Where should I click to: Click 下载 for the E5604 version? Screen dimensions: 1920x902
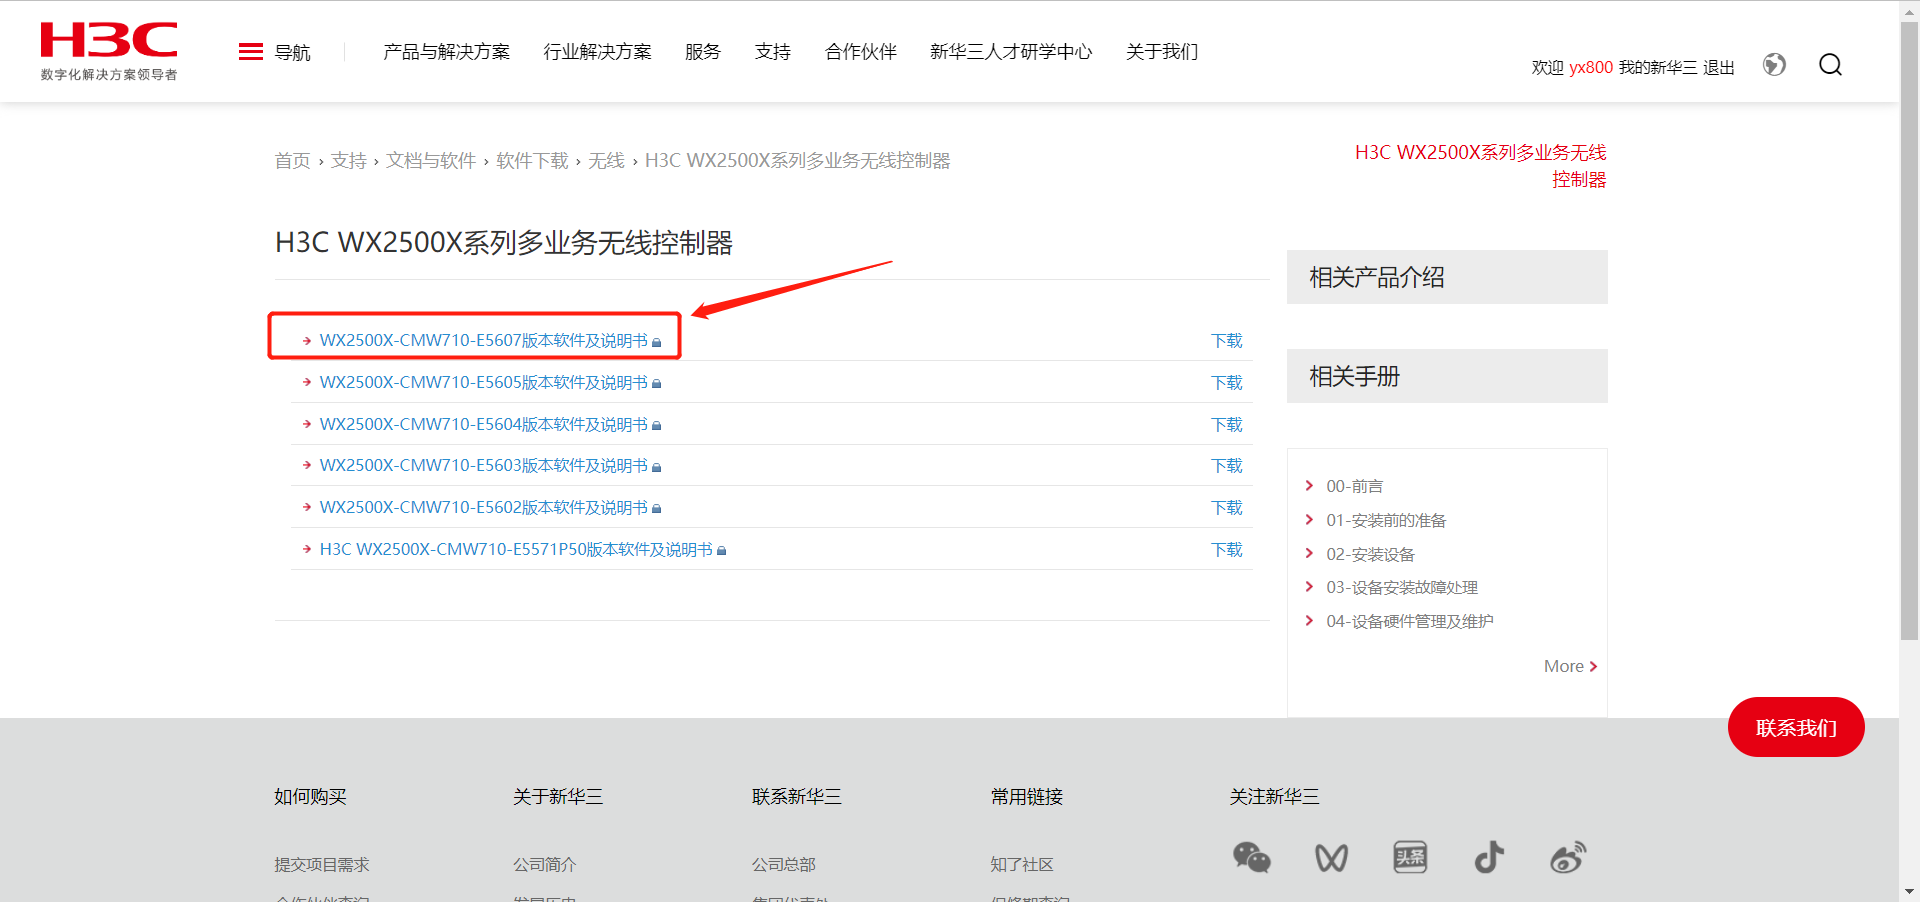click(1227, 425)
